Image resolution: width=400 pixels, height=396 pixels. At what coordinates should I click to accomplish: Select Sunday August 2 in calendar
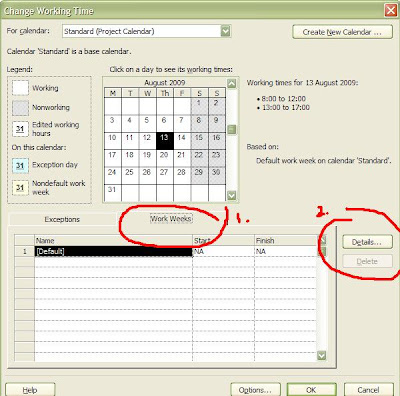217,106
